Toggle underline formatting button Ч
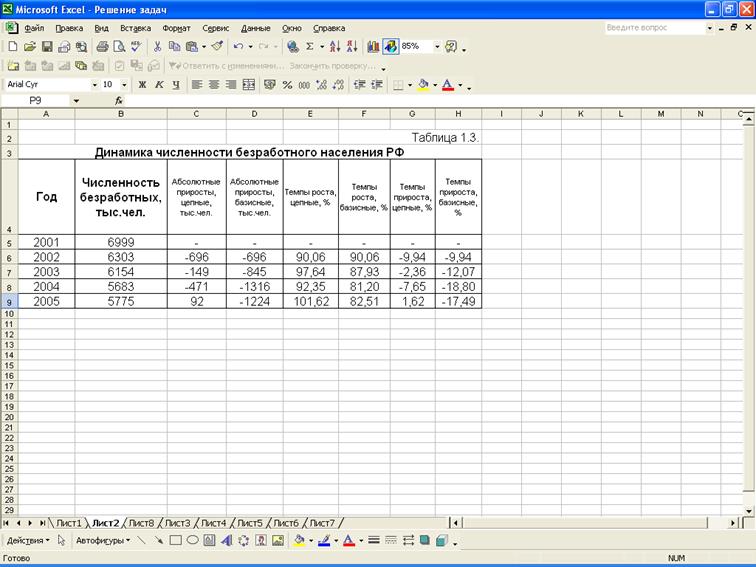This screenshot has width=756, height=567. tap(175, 85)
